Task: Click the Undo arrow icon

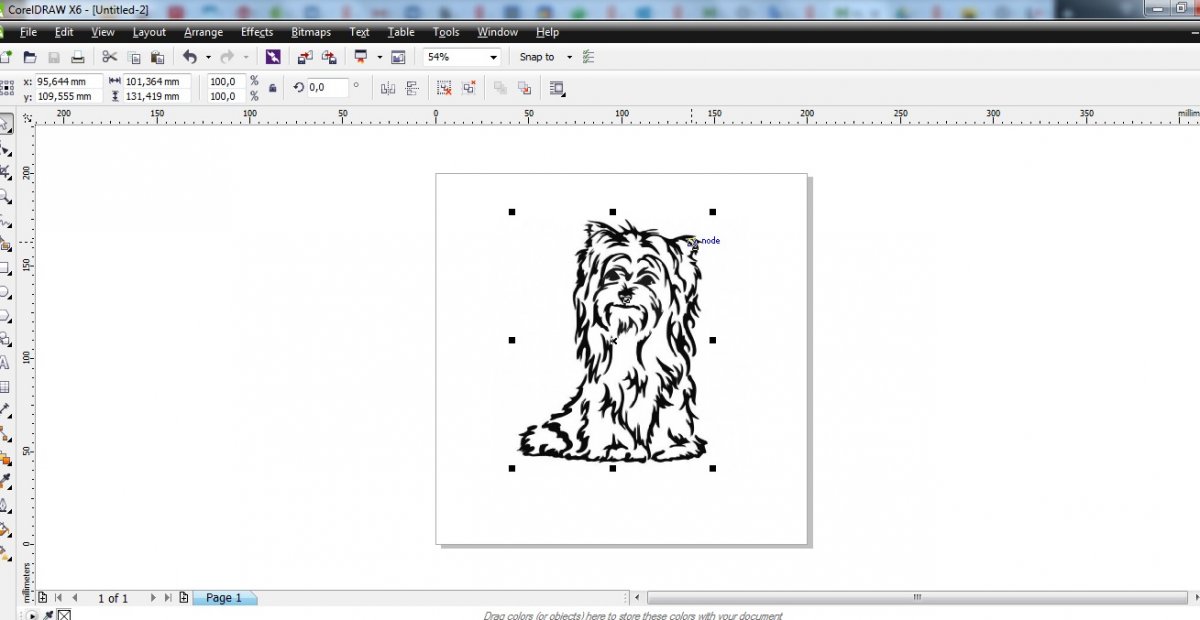Action: pos(189,58)
